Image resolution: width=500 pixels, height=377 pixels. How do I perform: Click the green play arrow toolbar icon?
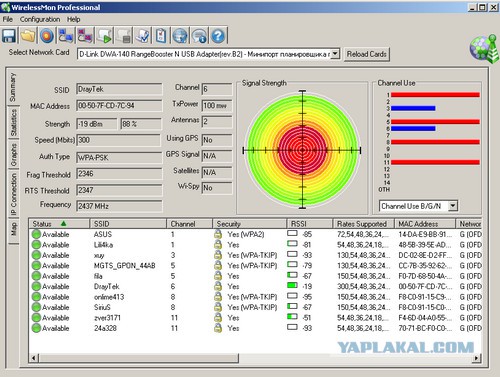point(104,36)
